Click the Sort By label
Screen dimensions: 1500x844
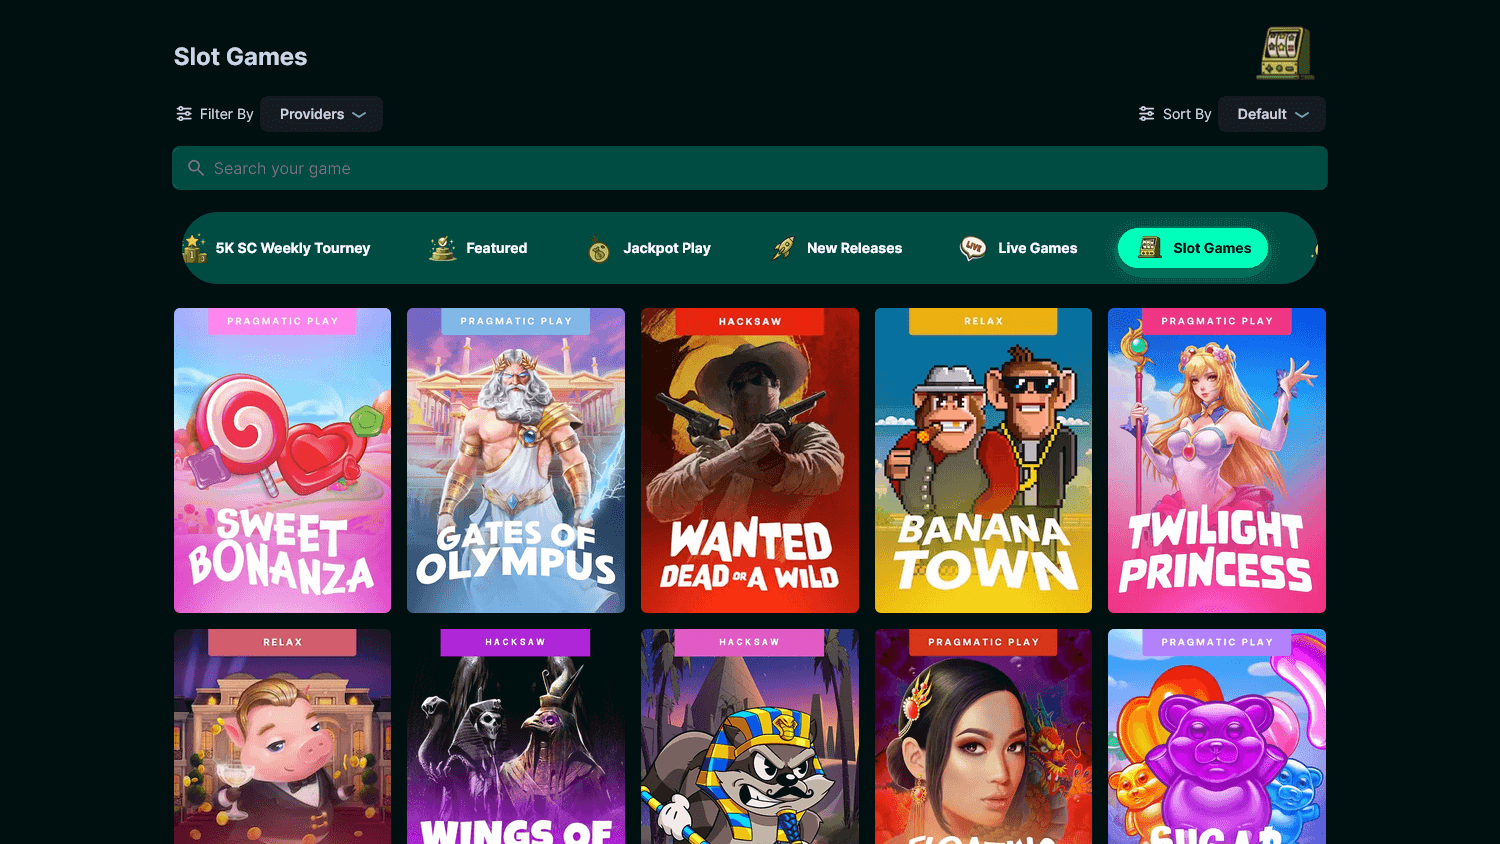pos(1187,114)
